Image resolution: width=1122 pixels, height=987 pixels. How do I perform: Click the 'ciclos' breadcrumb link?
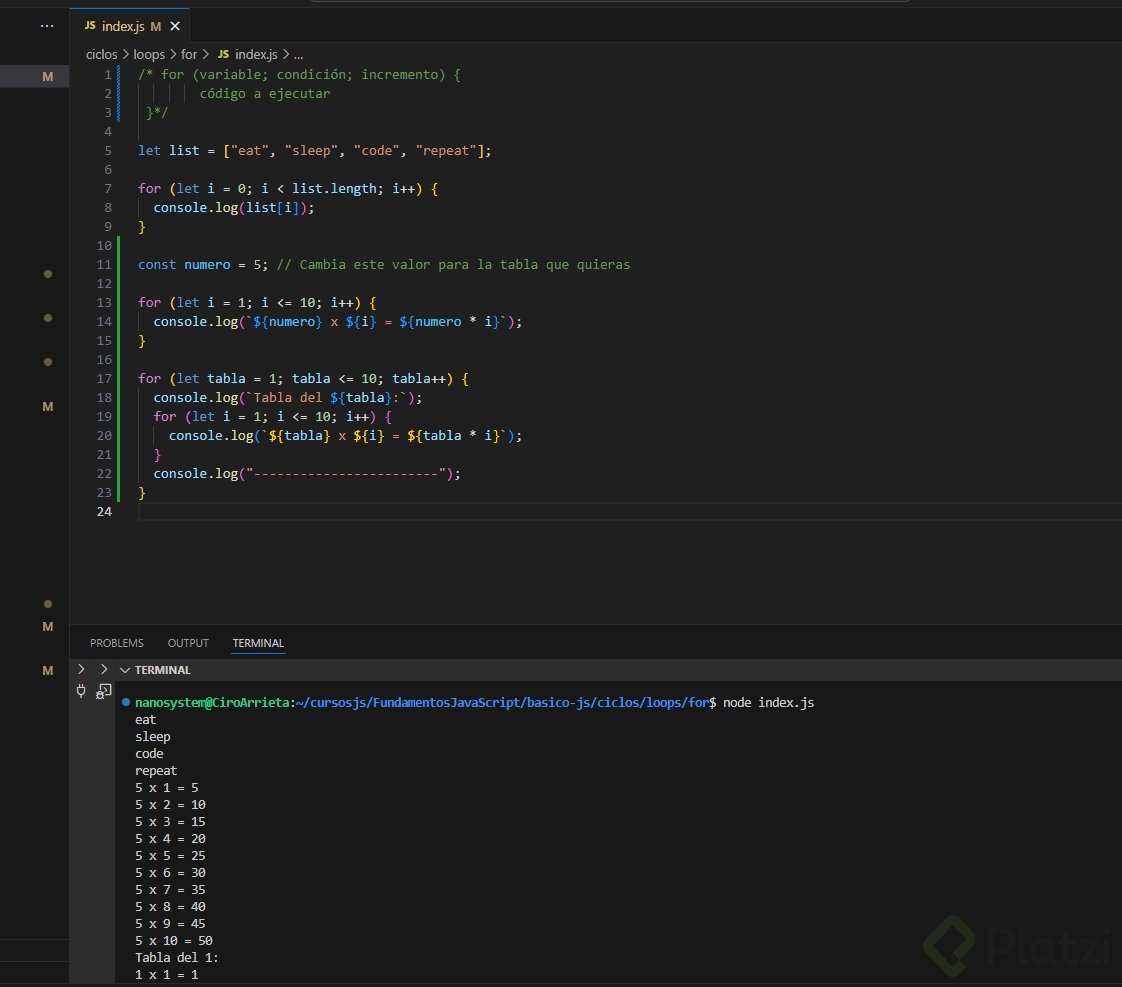click(102, 54)
